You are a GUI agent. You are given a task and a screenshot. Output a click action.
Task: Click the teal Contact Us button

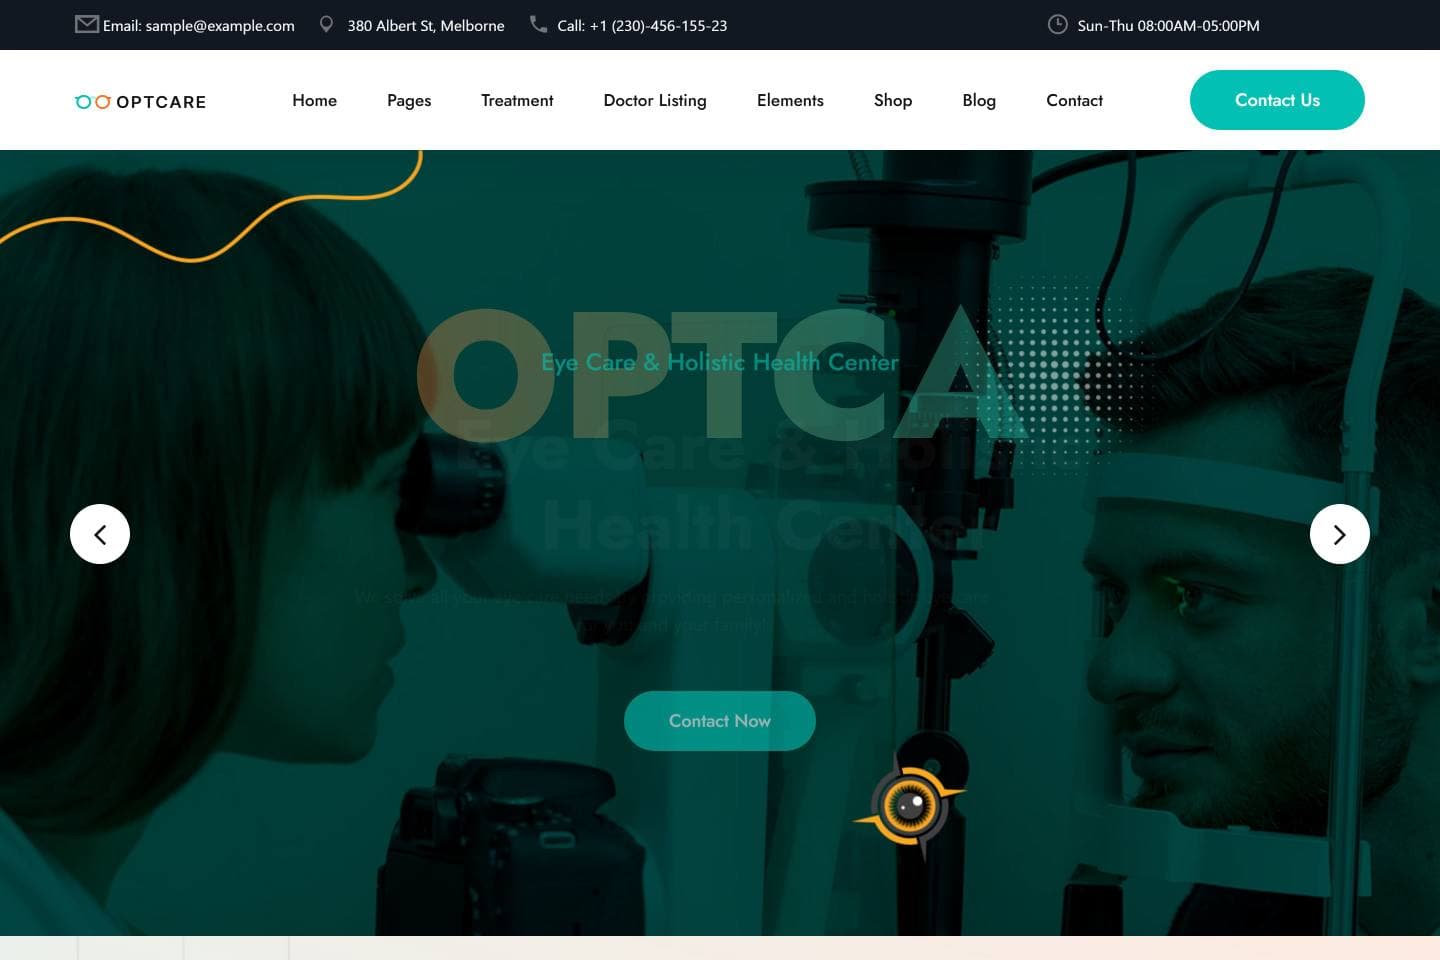tap(1277, 100)
